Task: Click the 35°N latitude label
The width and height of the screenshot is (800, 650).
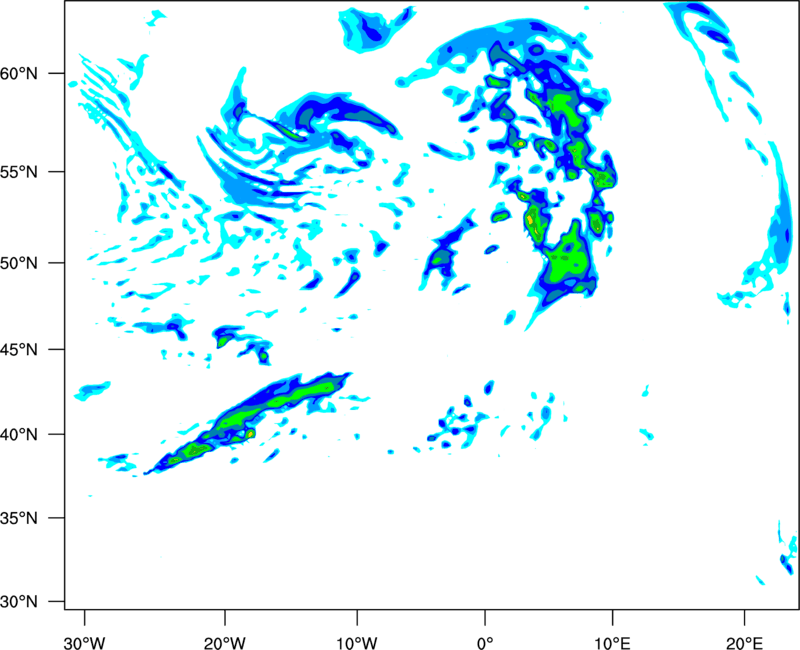Action: pos(19,518)
